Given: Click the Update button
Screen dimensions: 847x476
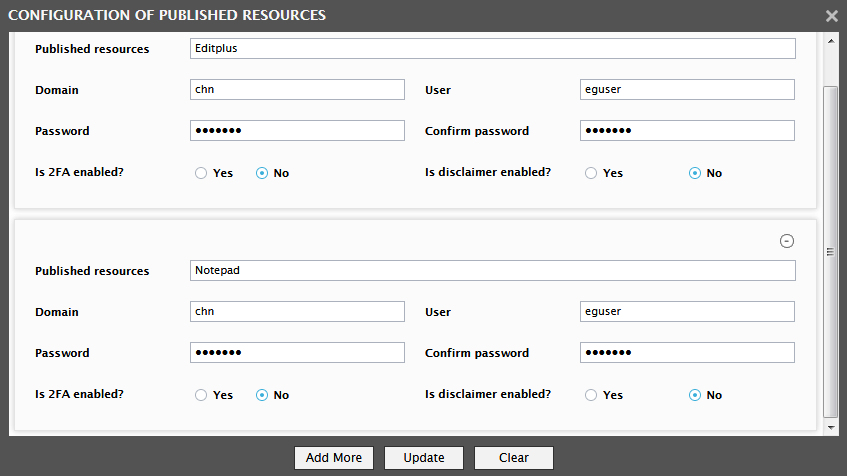Looking at the screenshot, I should [x=424, y=458].
